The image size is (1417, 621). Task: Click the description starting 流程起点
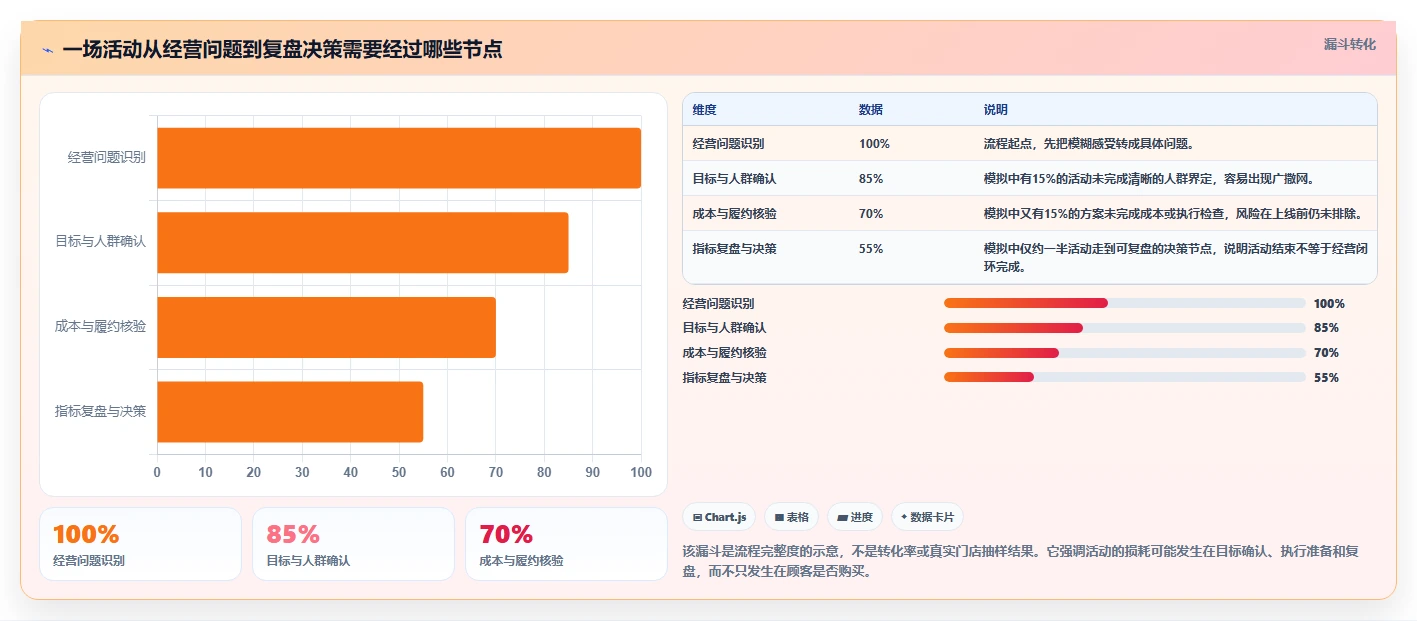(1089, 144)
